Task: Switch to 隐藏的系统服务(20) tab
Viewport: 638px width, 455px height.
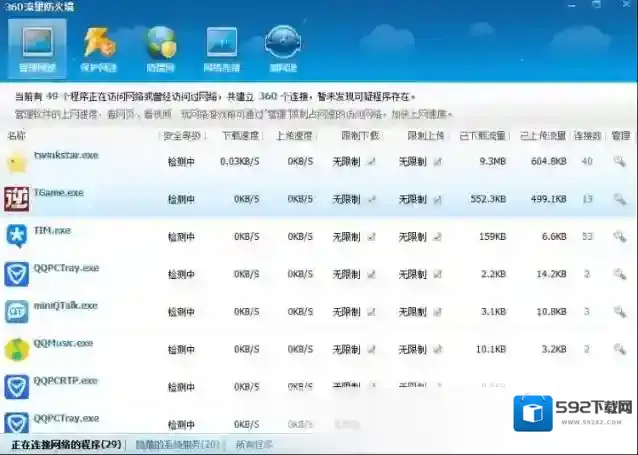Action: coord(178,444)
